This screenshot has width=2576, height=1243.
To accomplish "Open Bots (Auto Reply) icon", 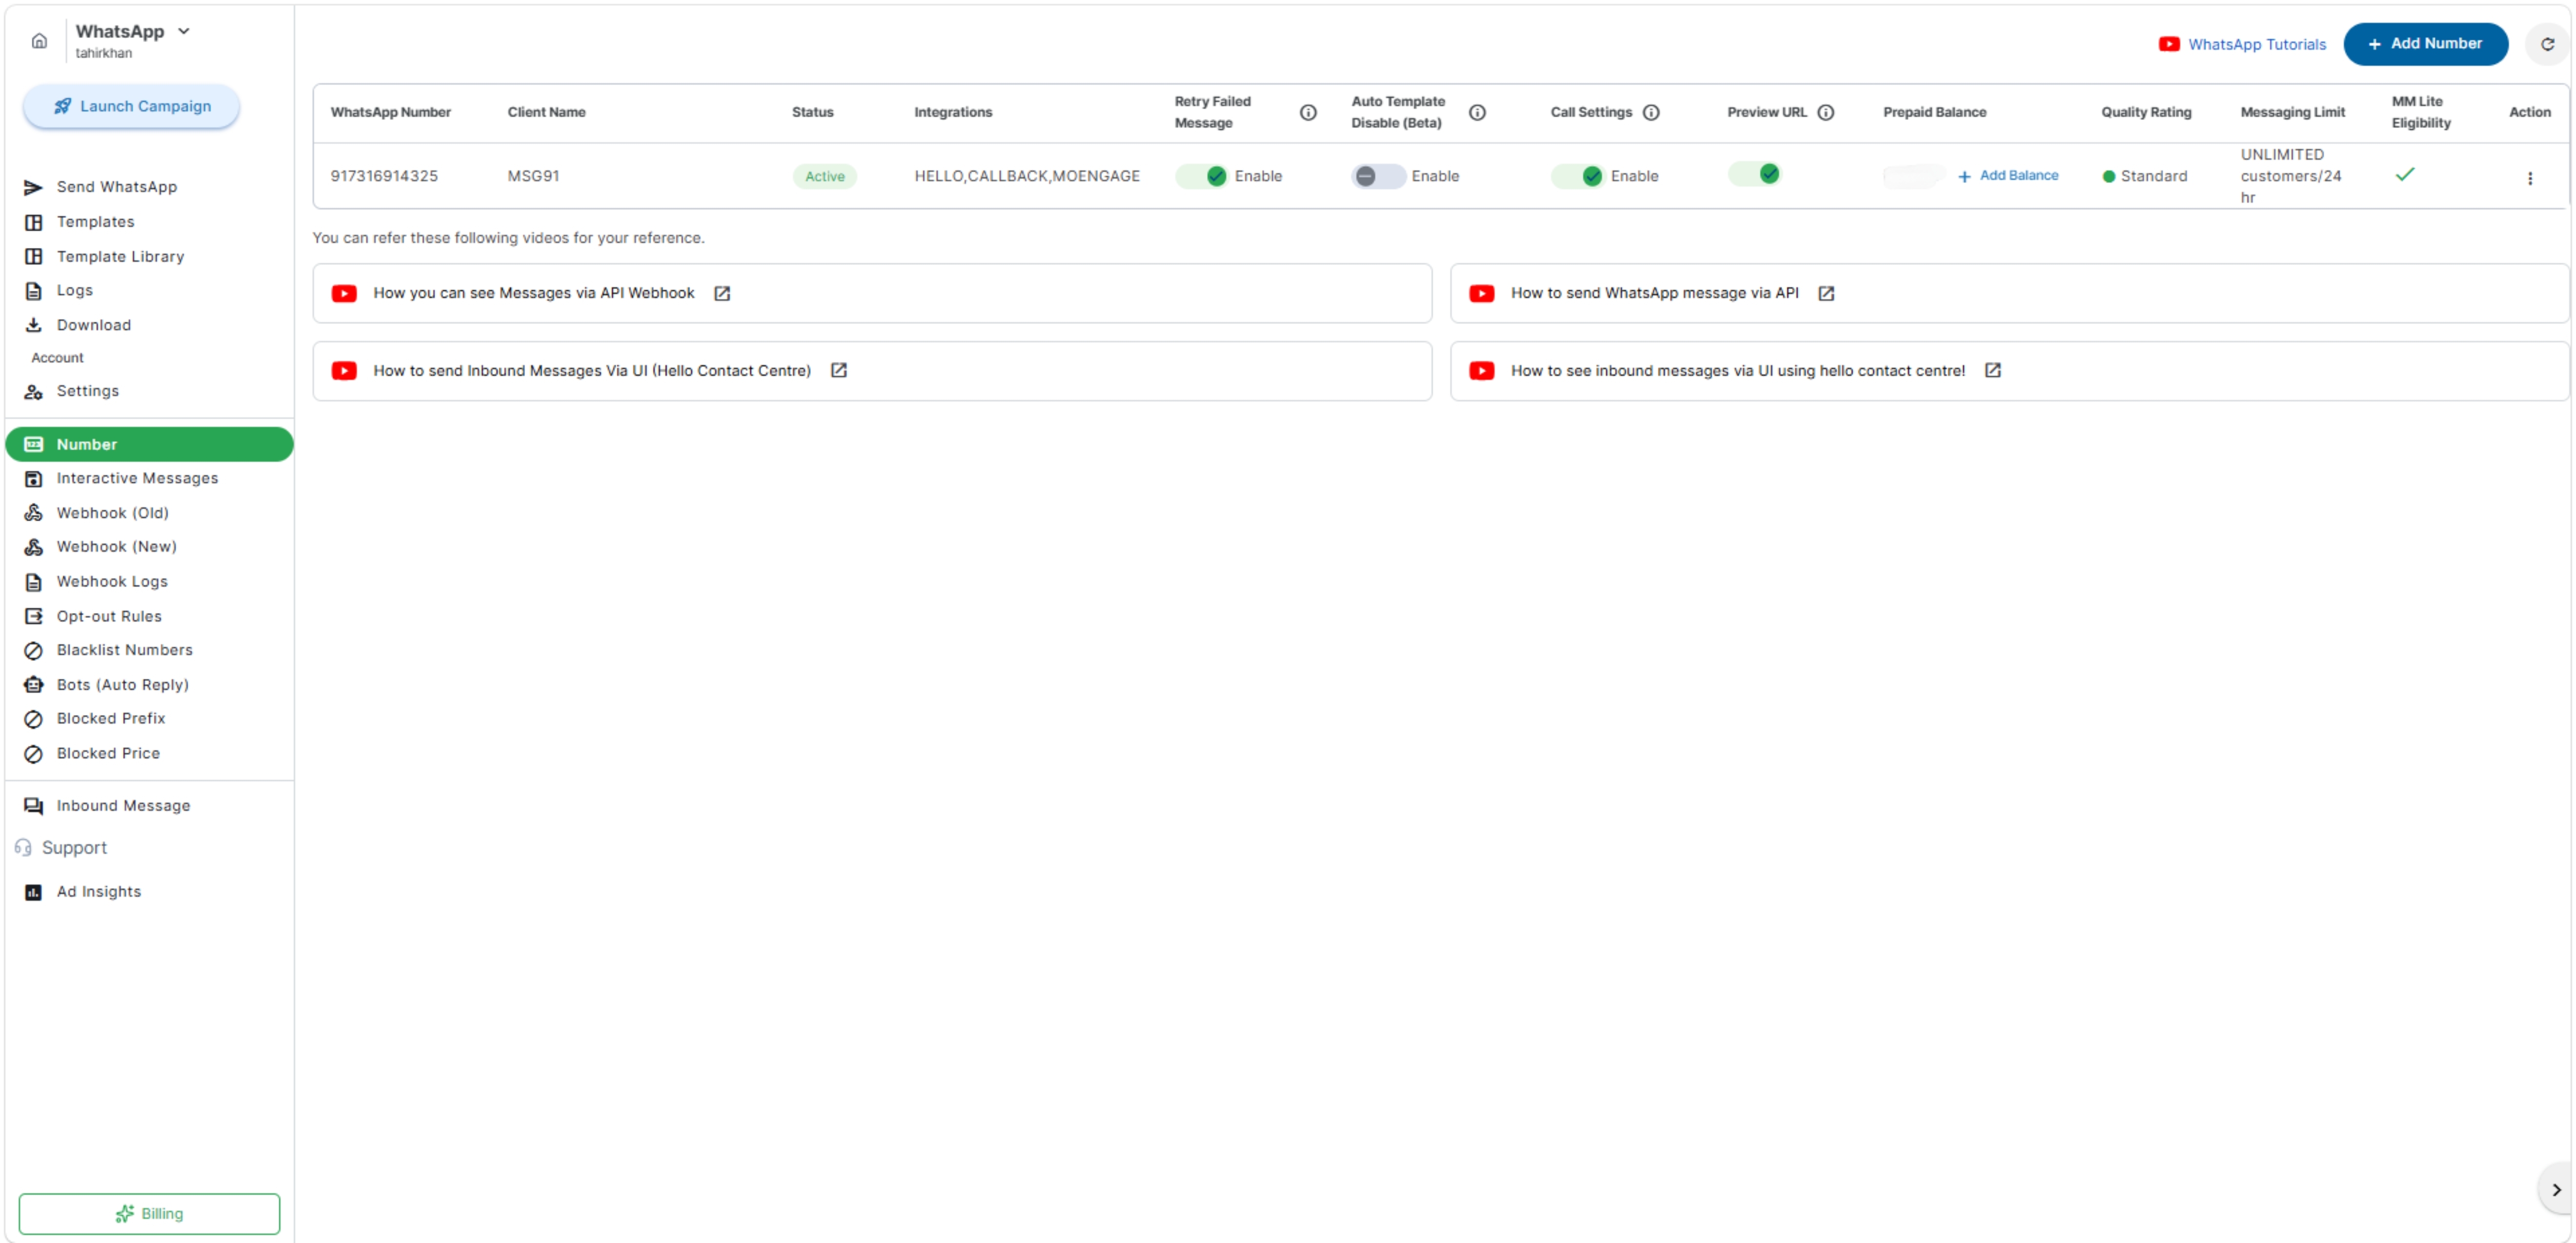I will coord(34,685).
